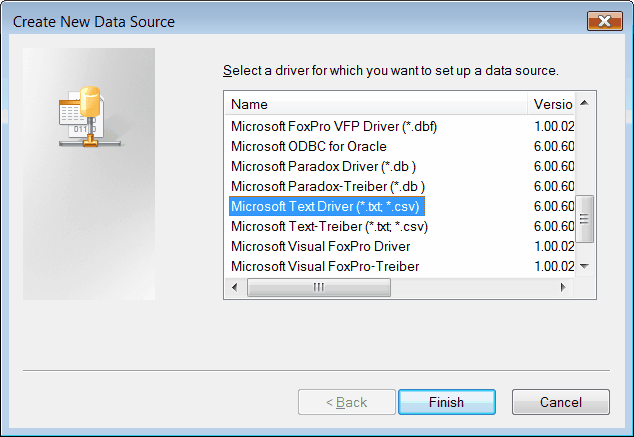Click the vertical scrollbar thumb
Viewport: 634px width, 437px height.
pos(584,219)
